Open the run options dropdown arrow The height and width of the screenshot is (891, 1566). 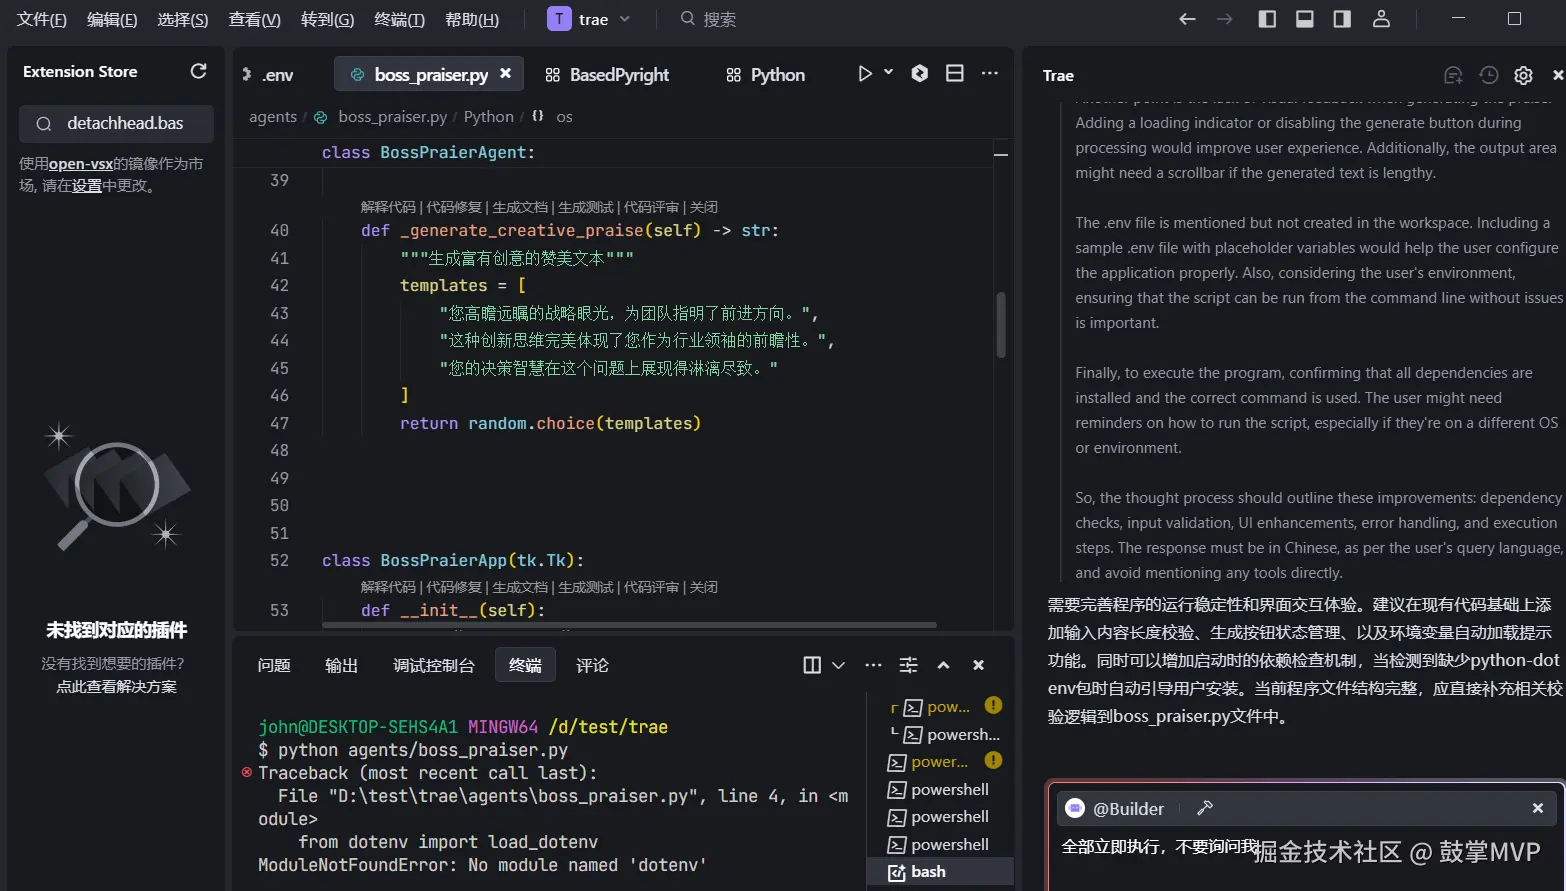coord(888,73)
